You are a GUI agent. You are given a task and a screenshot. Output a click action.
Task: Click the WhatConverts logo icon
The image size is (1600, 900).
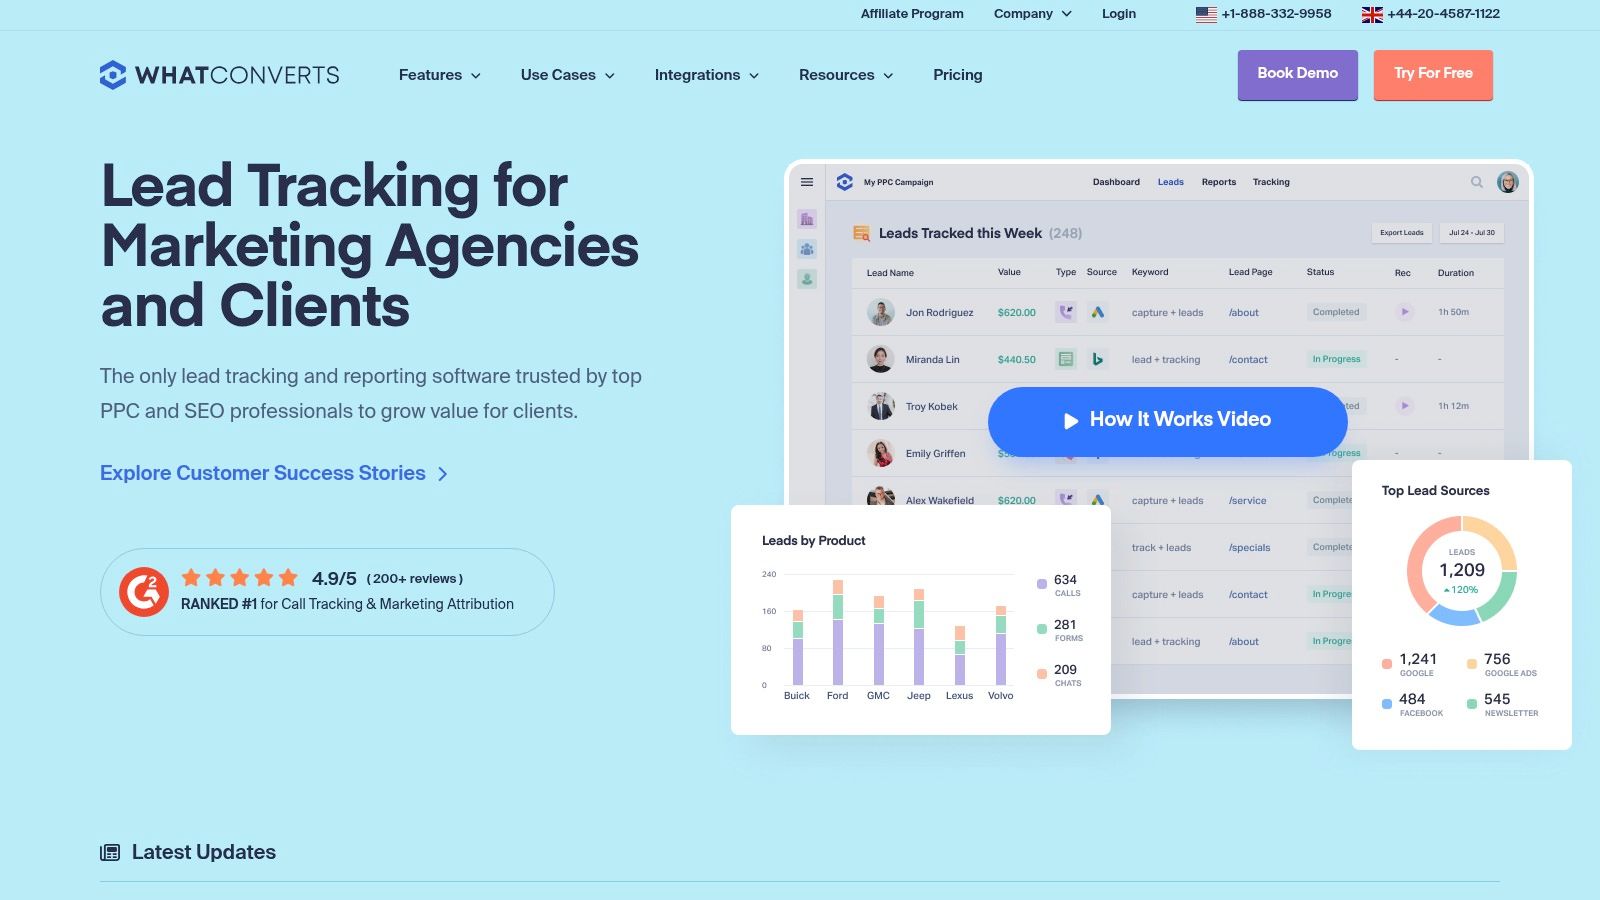point(113,74)
